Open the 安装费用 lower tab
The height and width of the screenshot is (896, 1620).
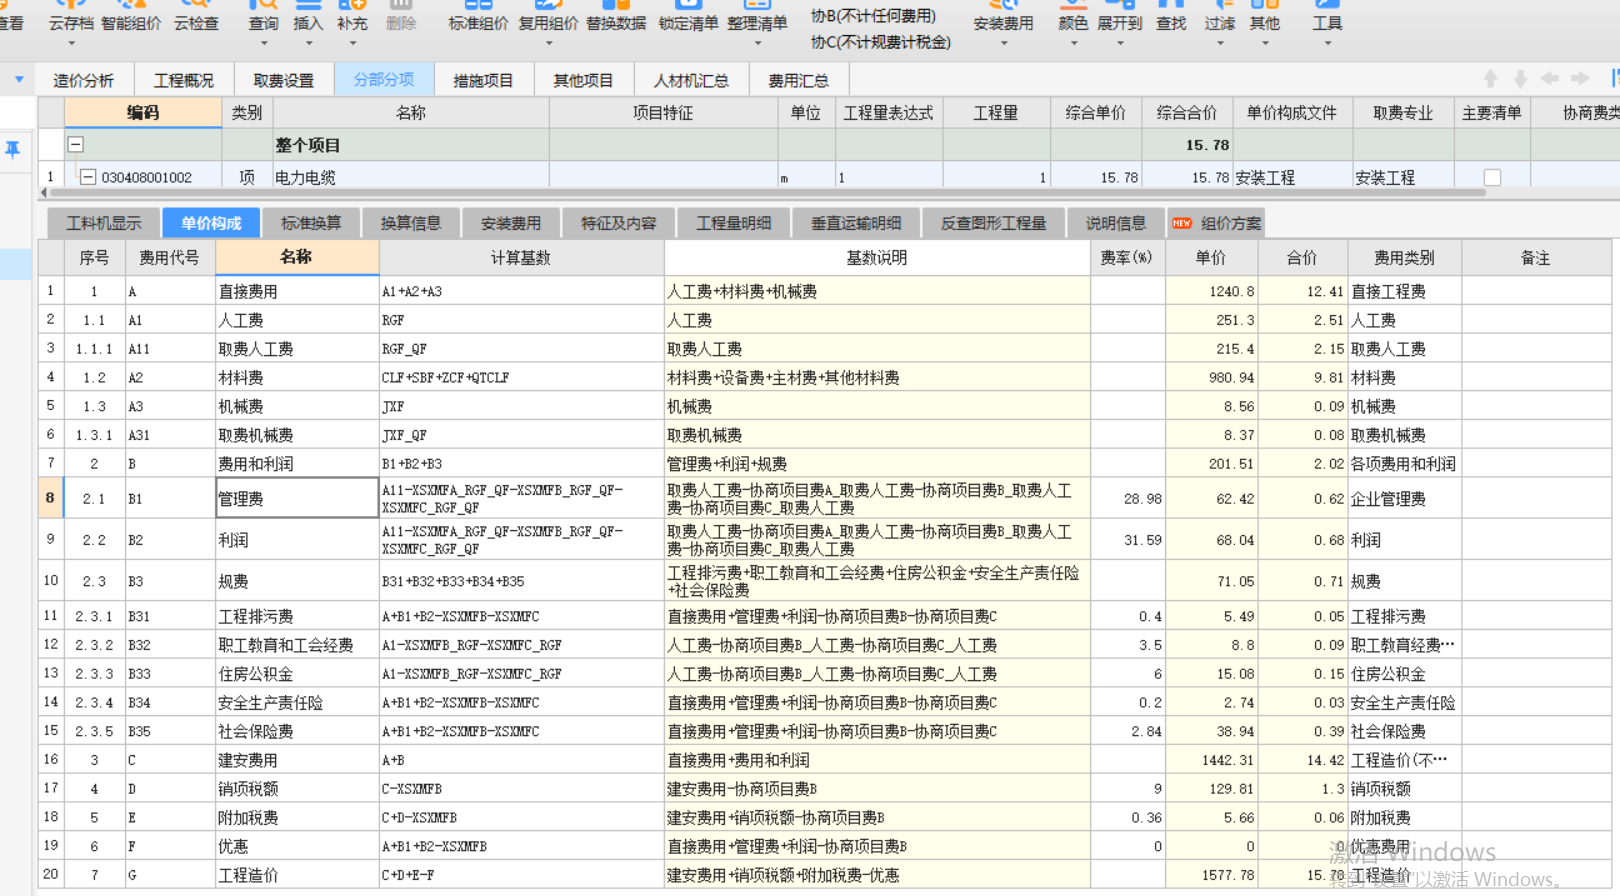(511, 223)
